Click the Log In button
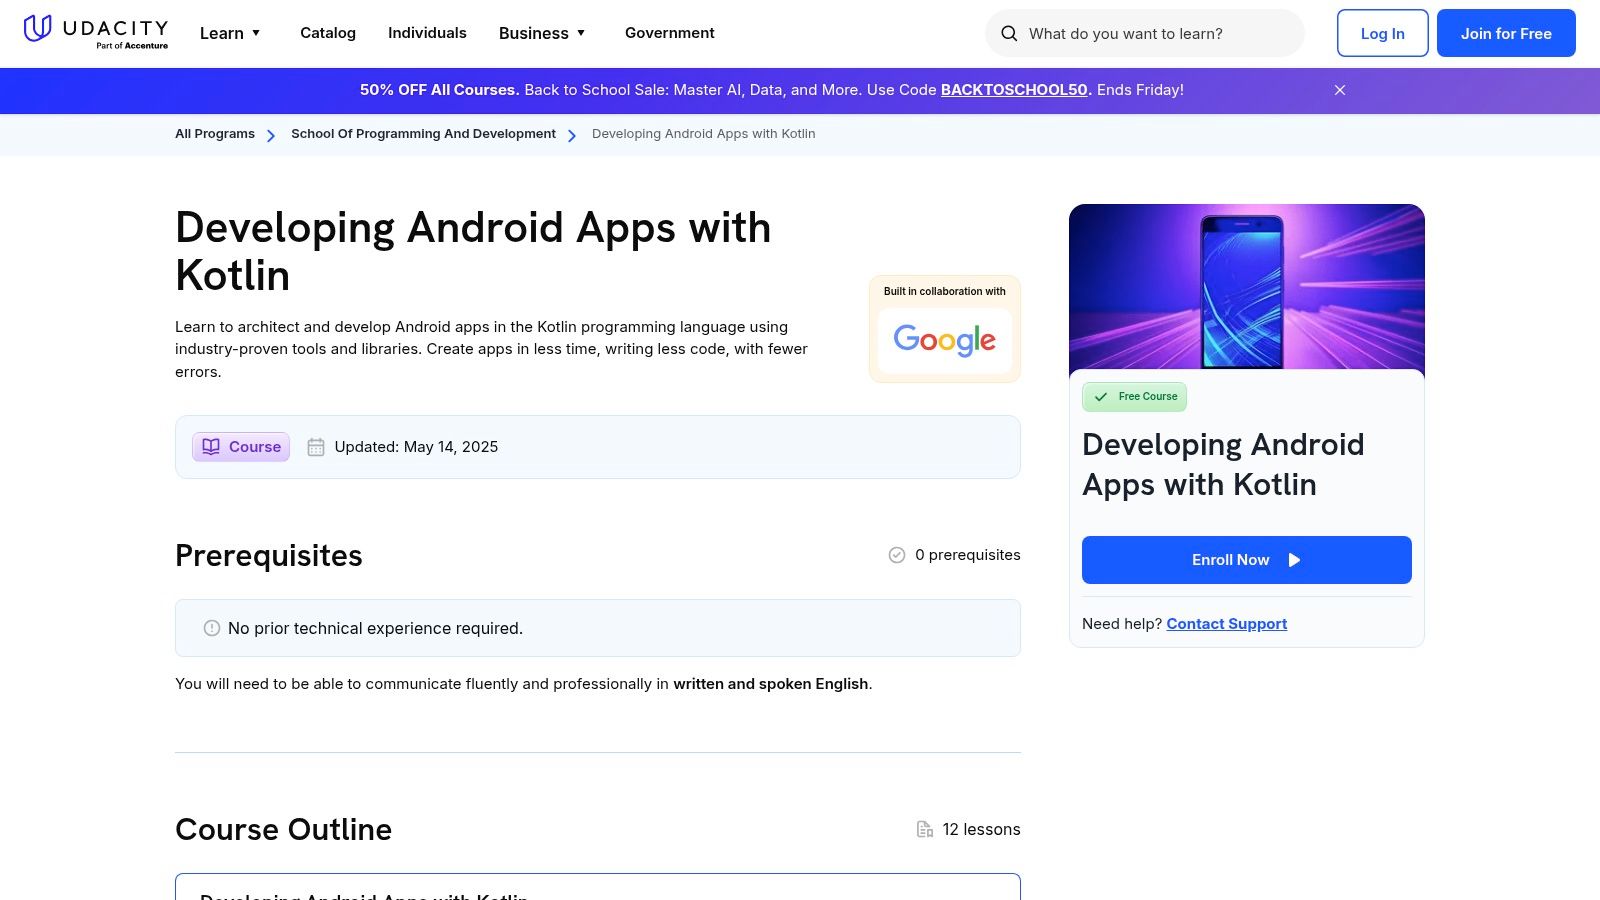This screenshot has height=900, width=1600. click(1382, 33)
